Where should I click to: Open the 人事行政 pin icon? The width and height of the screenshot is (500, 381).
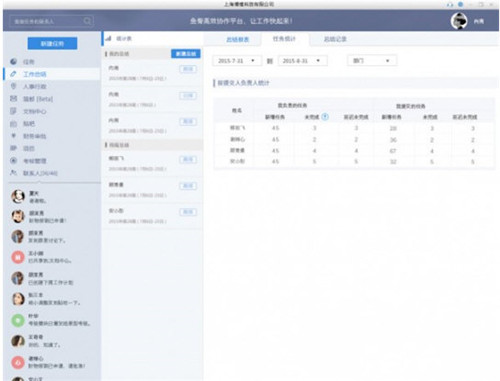(x=13, y=86)
